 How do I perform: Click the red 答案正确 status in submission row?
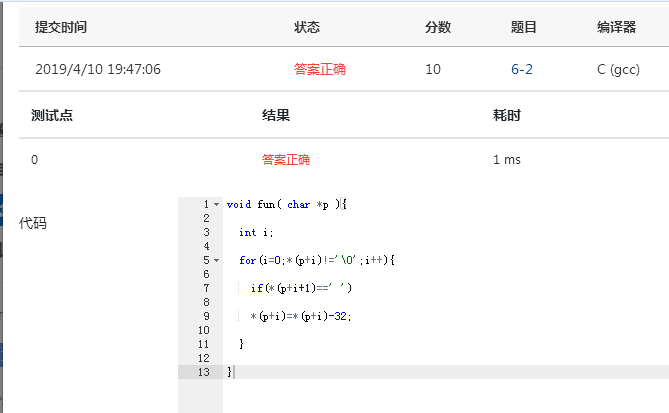point(320,69)
